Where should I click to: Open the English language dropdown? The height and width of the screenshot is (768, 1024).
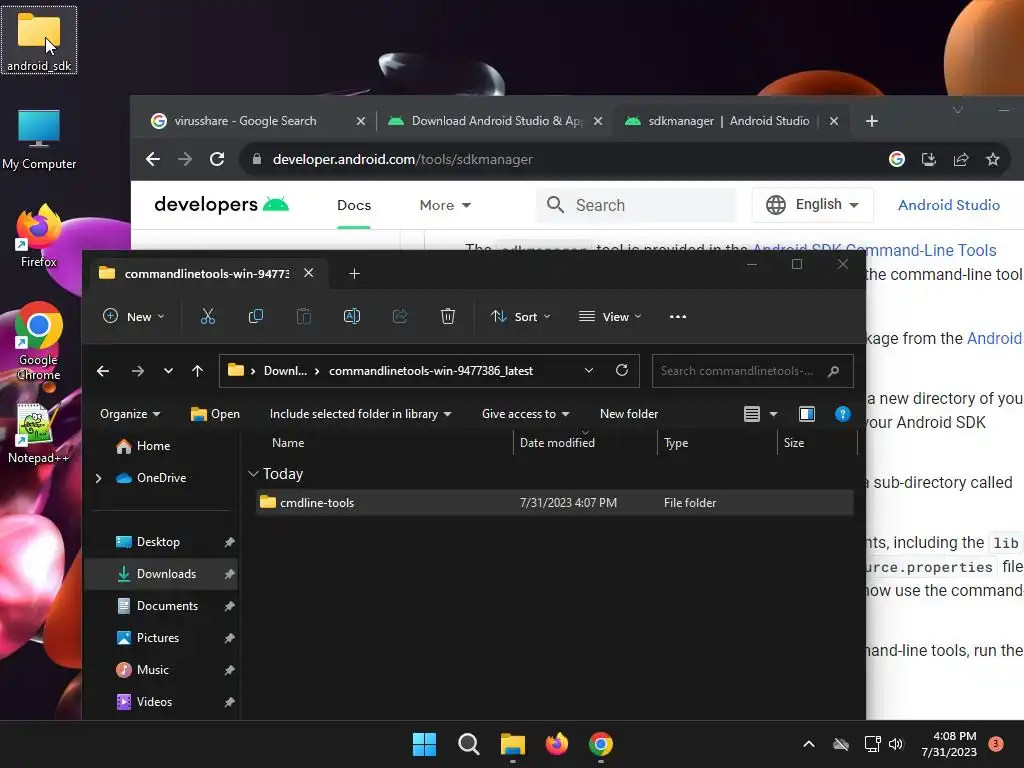(x=811, y=204)
